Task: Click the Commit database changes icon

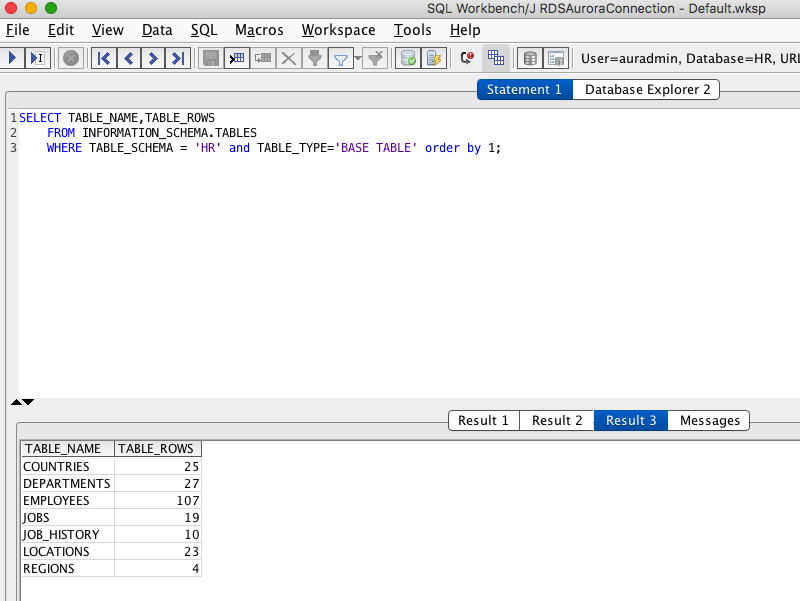Action: coord(408,58)
